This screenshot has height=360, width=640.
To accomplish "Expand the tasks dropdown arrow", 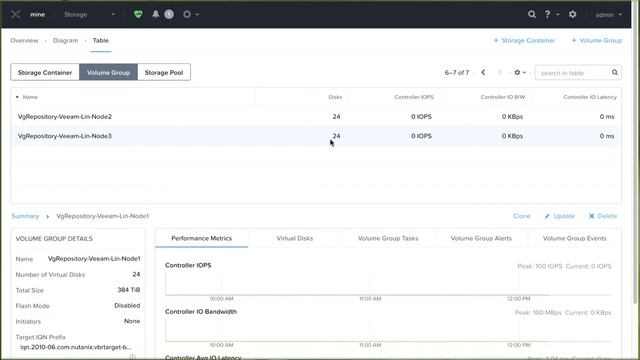I will pos(197,14).
